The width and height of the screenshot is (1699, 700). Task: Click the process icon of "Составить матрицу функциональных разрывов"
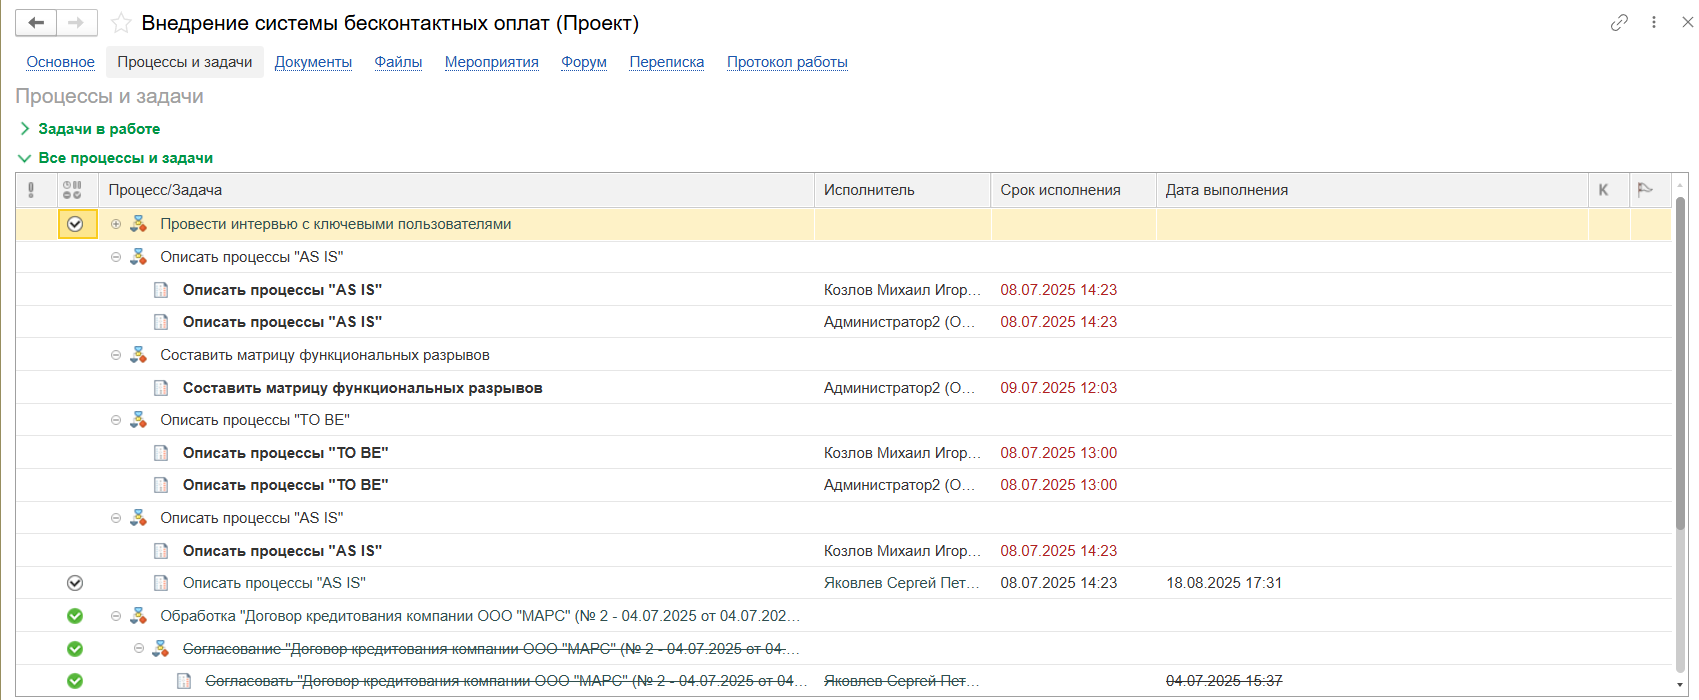[139, 355]
